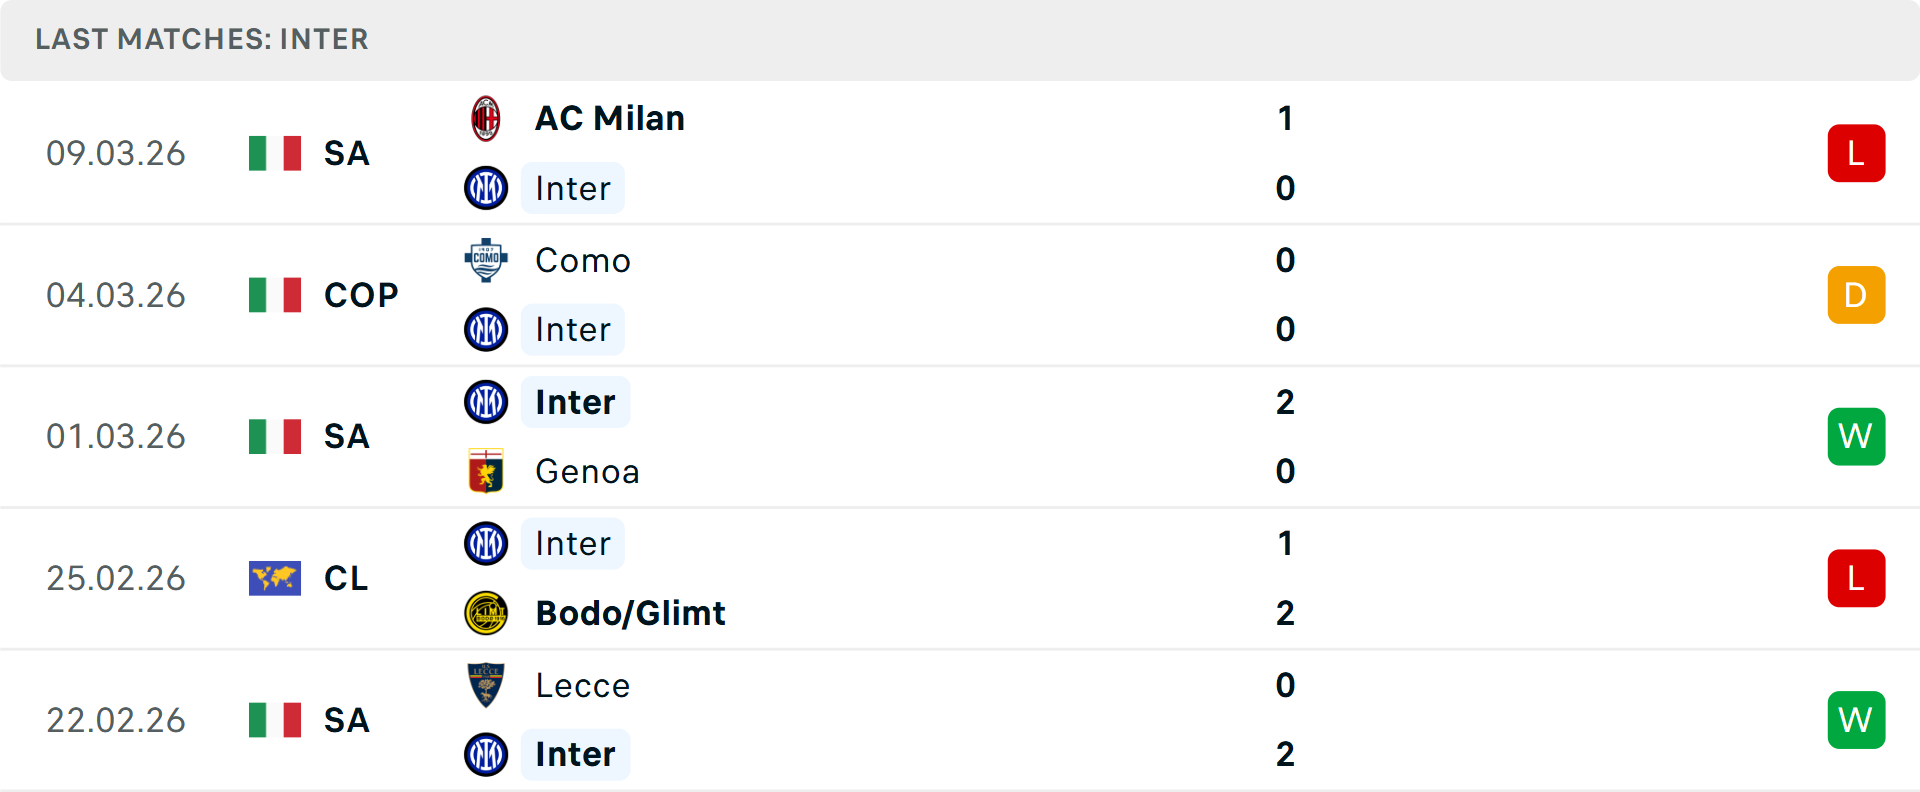Open the LAST MATCHES: INTER header
1920x792 pixels.
point(202,40)
